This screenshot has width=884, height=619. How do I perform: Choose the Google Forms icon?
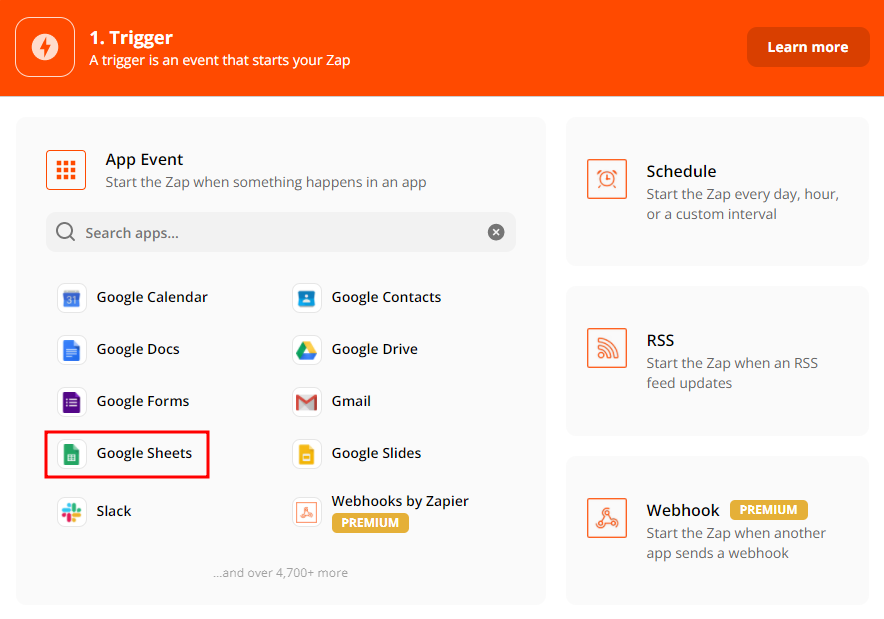click(x=71, y=402)
